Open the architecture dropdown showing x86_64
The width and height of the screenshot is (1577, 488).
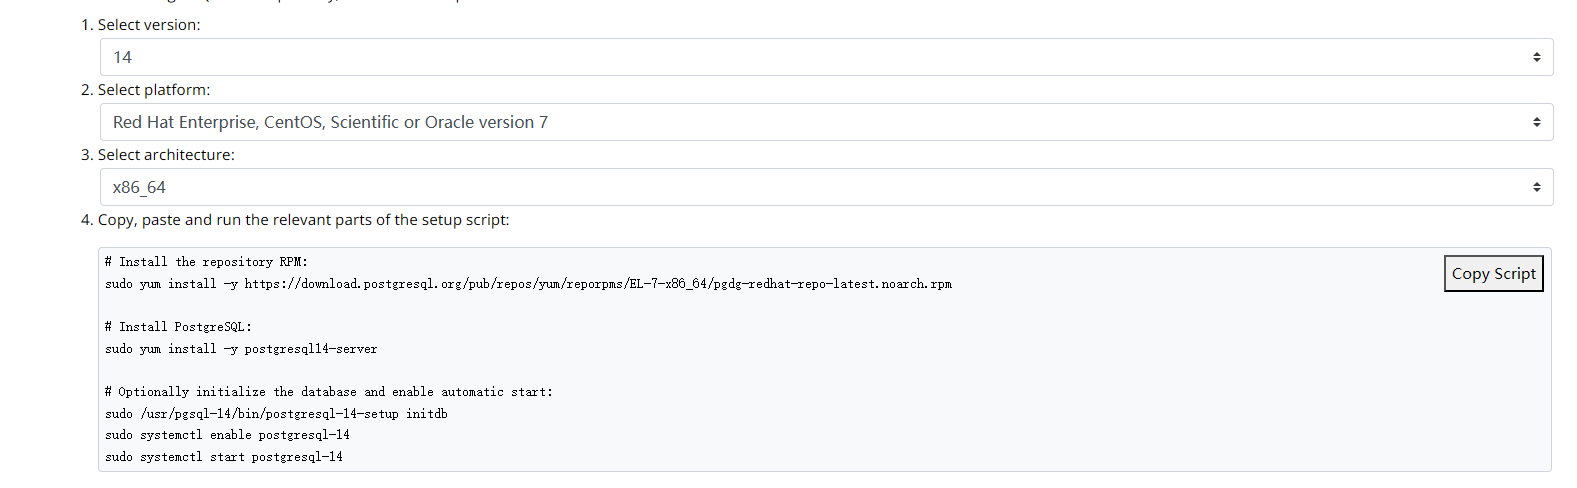tap(800, 187)
